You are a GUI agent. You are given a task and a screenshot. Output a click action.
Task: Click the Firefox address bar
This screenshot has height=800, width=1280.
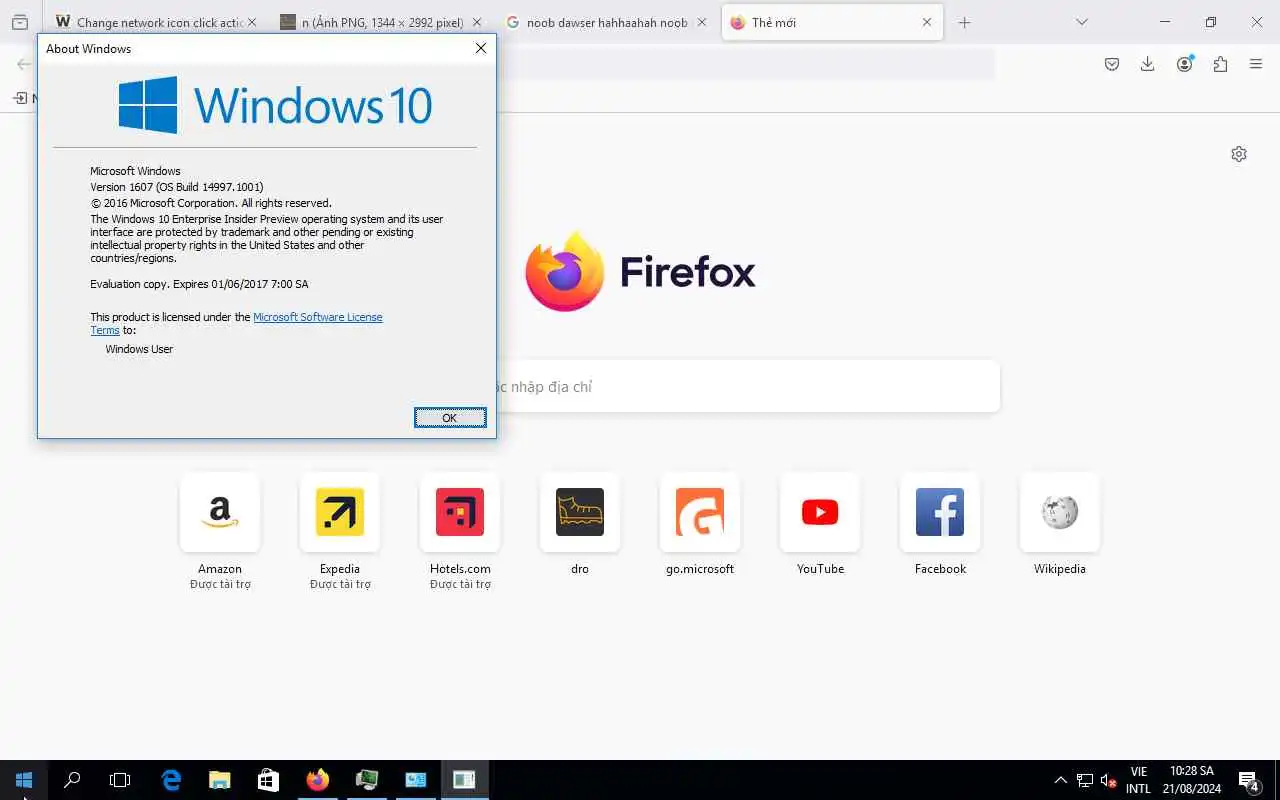tap(745, 64)
